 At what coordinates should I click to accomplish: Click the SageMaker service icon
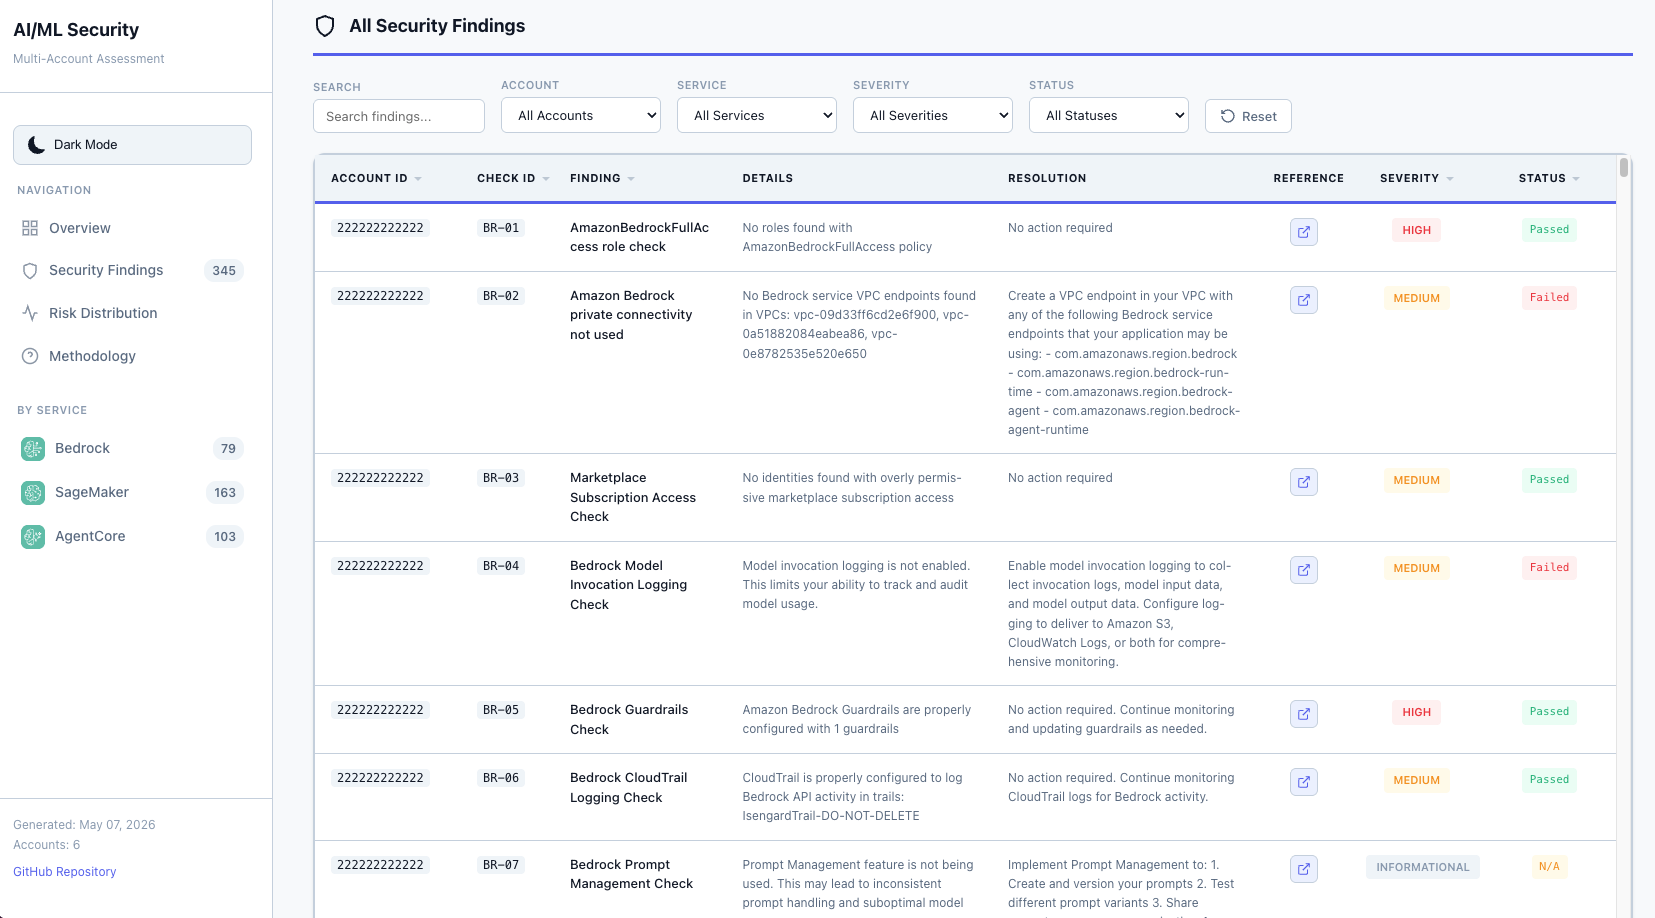[33, 493]
